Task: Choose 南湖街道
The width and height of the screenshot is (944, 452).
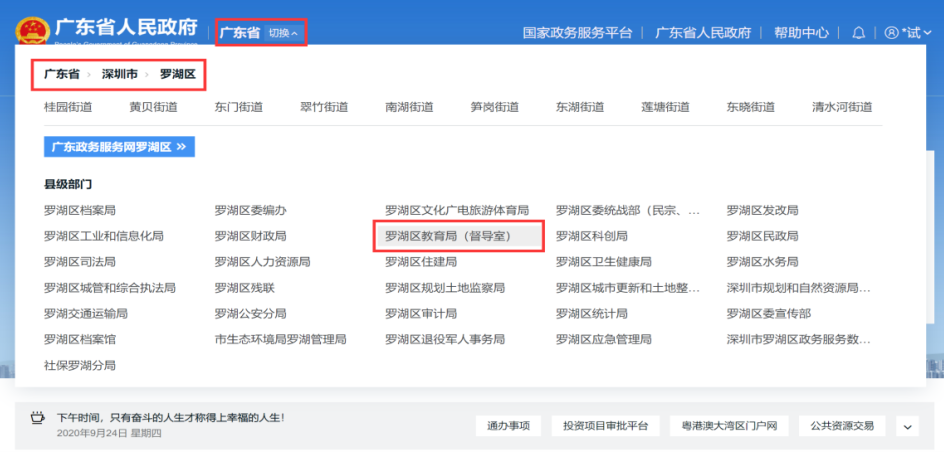Action: 409,108
